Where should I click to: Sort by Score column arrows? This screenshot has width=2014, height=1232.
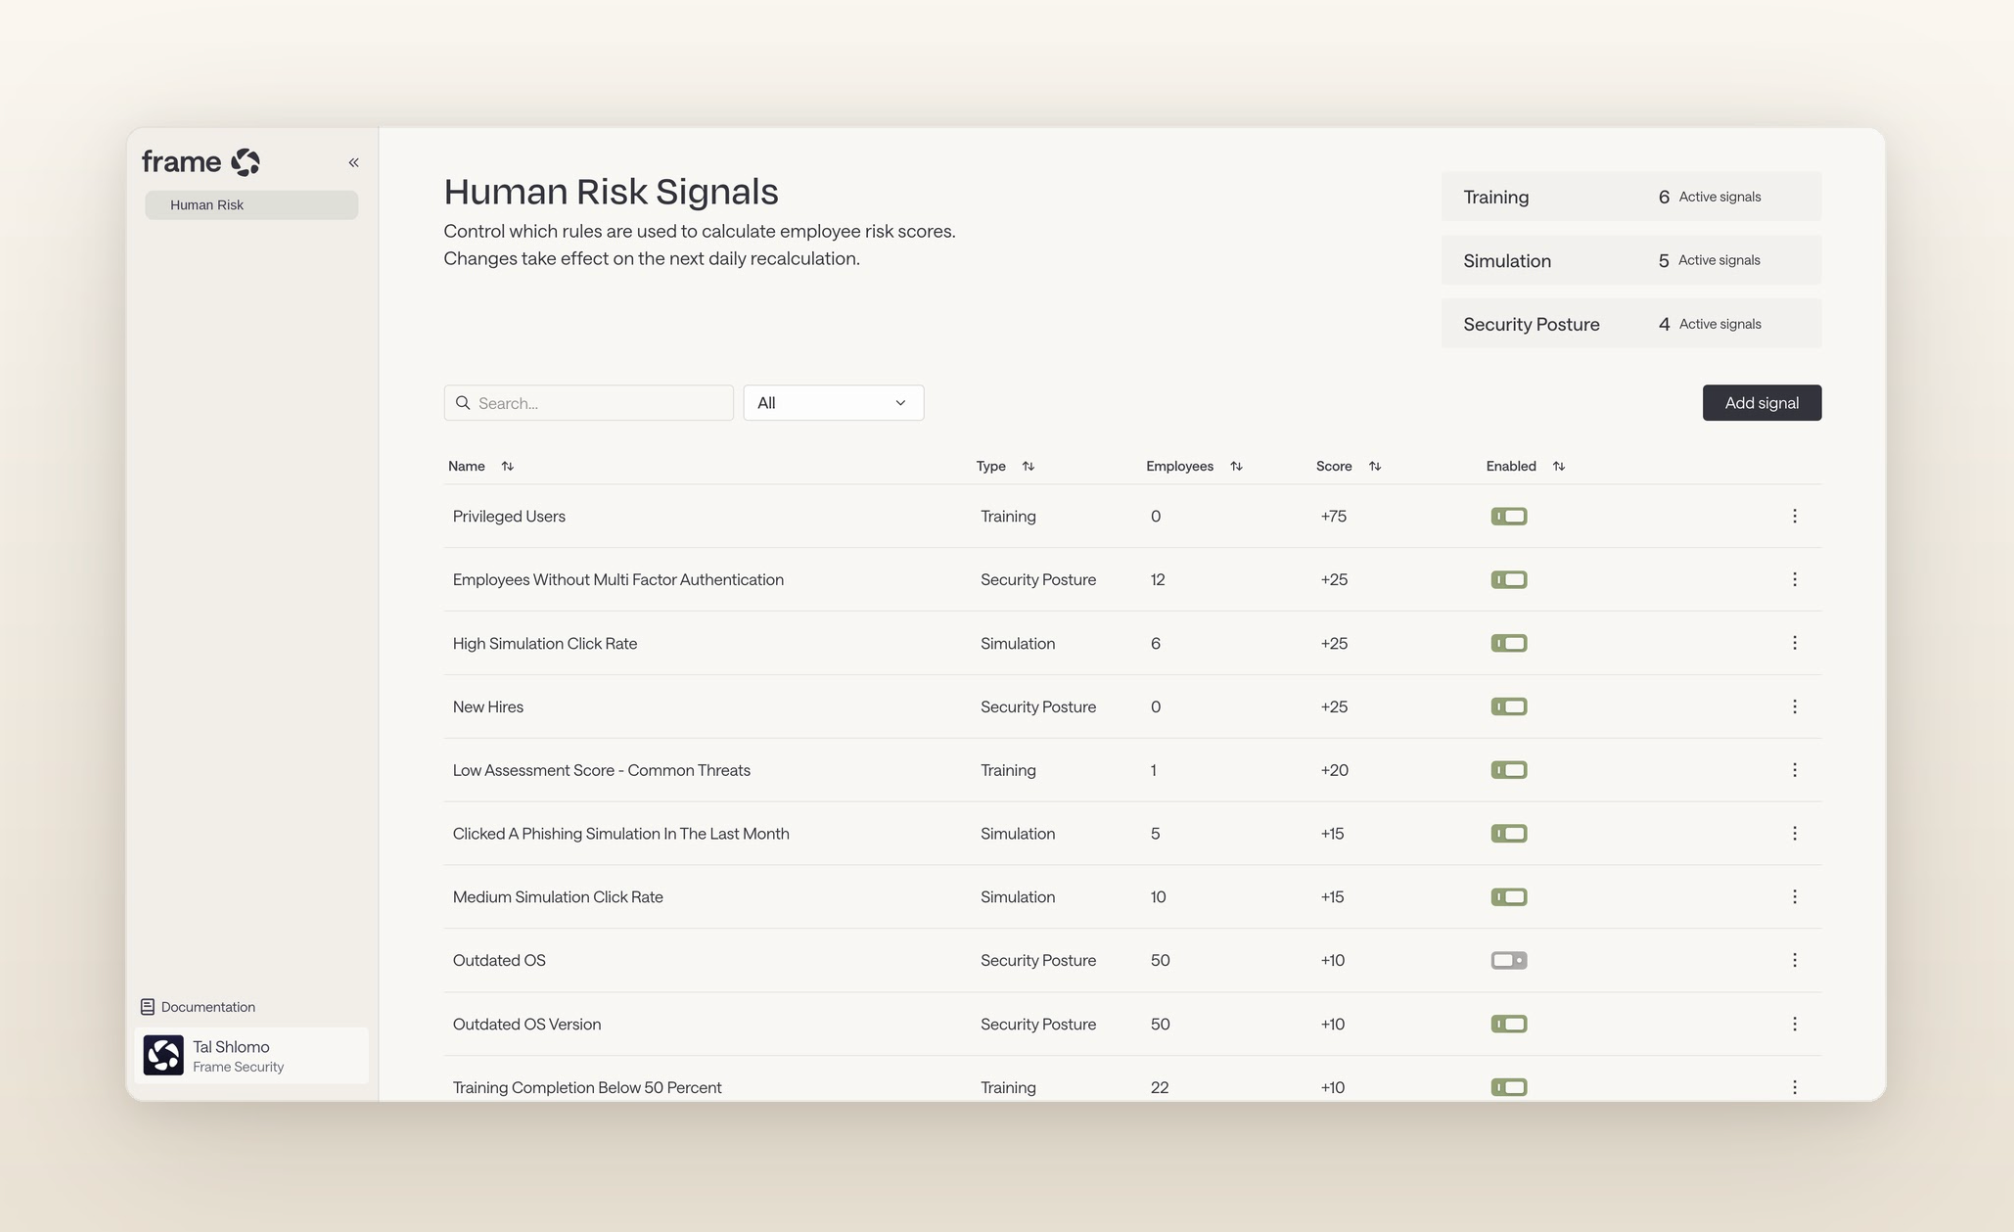point(1375,466)
